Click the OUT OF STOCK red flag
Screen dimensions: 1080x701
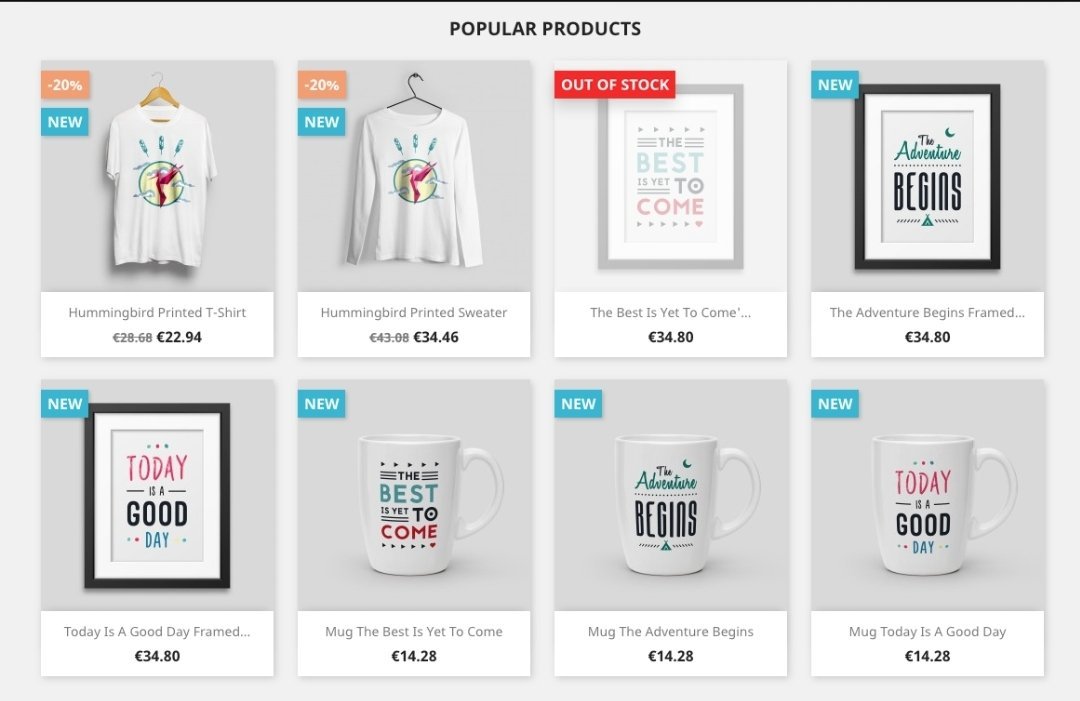coord(614,85)
